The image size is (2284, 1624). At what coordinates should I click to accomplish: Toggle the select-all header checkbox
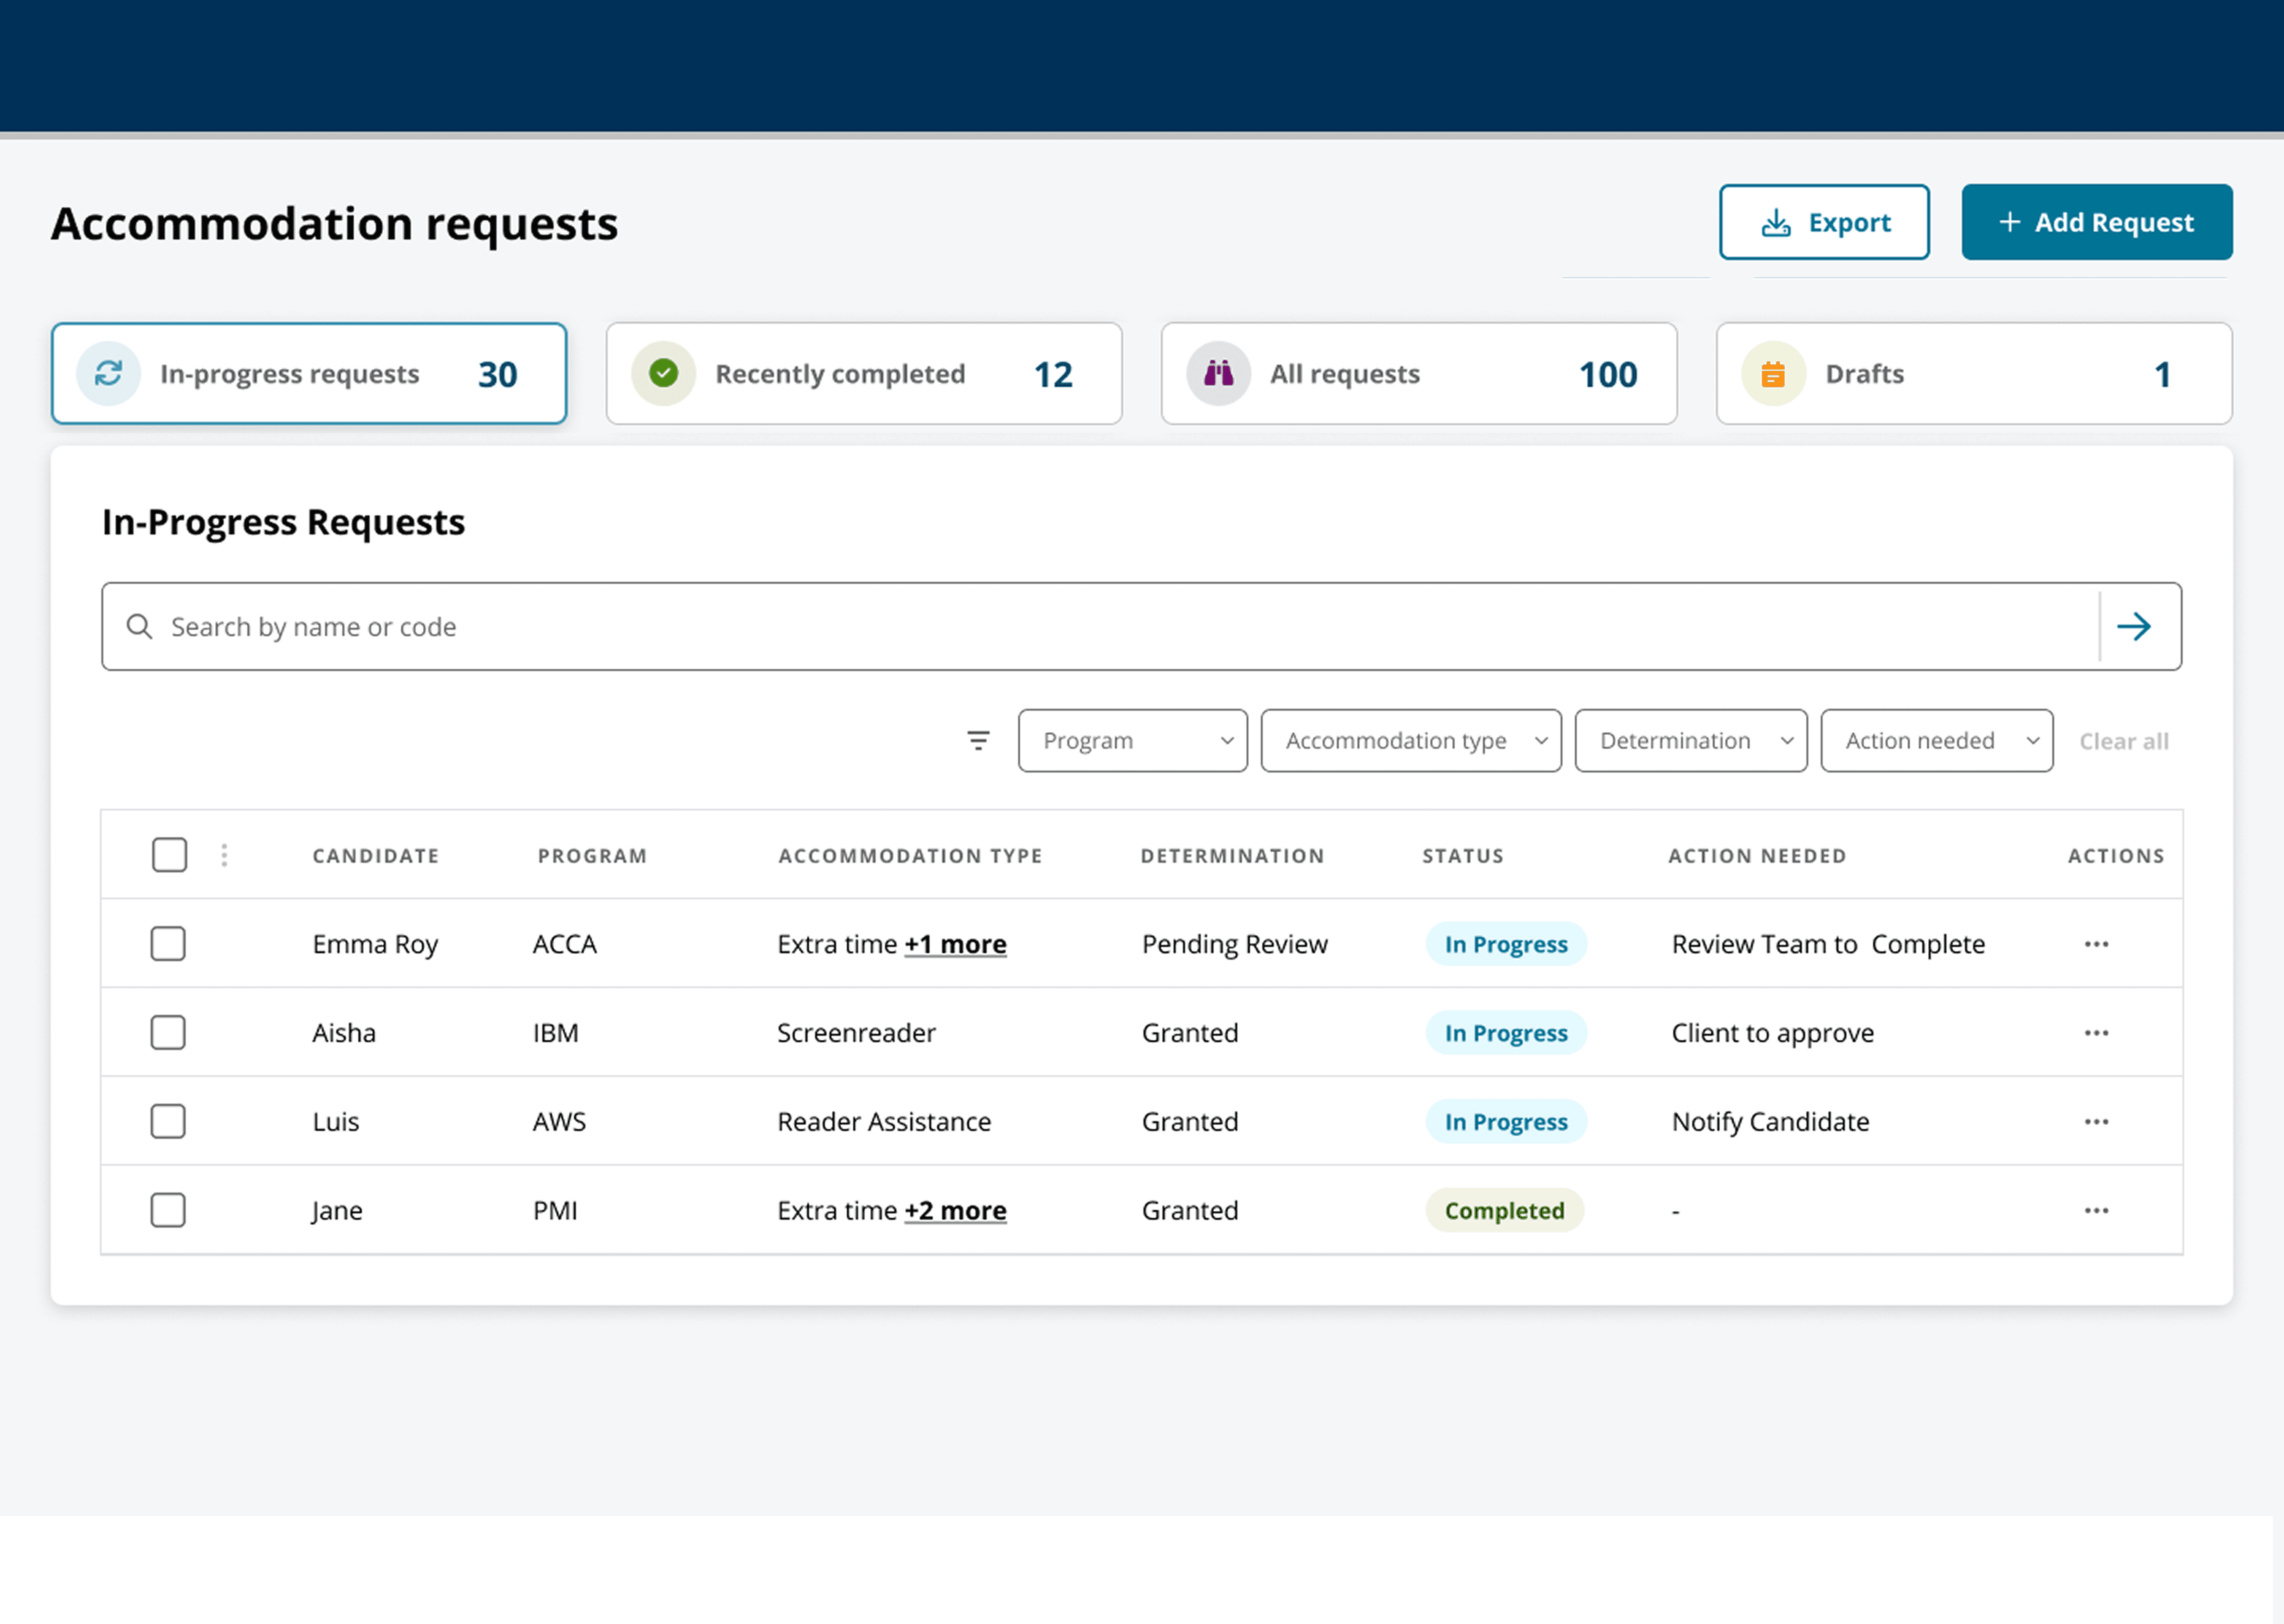coord(169,855)
